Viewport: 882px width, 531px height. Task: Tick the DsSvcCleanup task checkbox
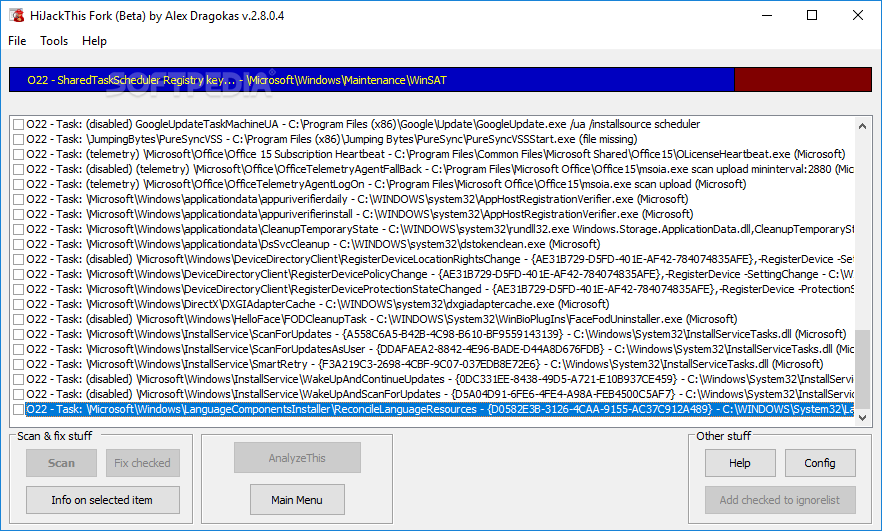tap(19, 244)
